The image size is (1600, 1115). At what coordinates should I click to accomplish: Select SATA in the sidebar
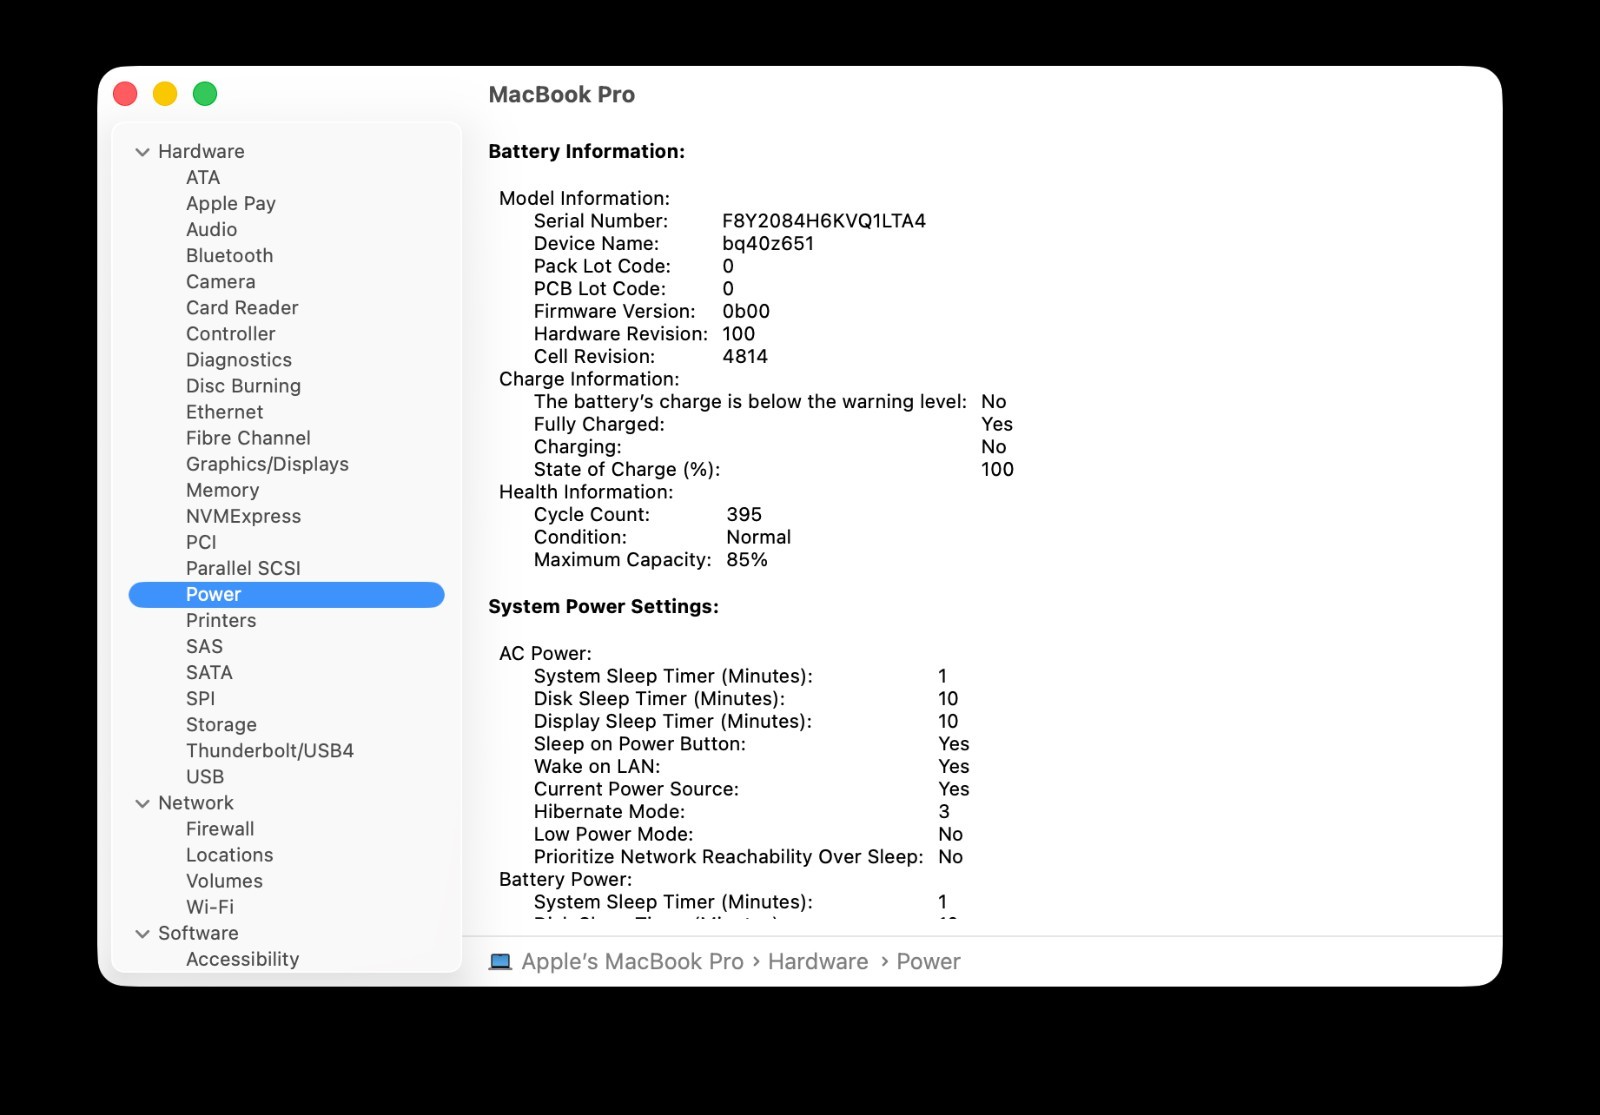point(209,672)
